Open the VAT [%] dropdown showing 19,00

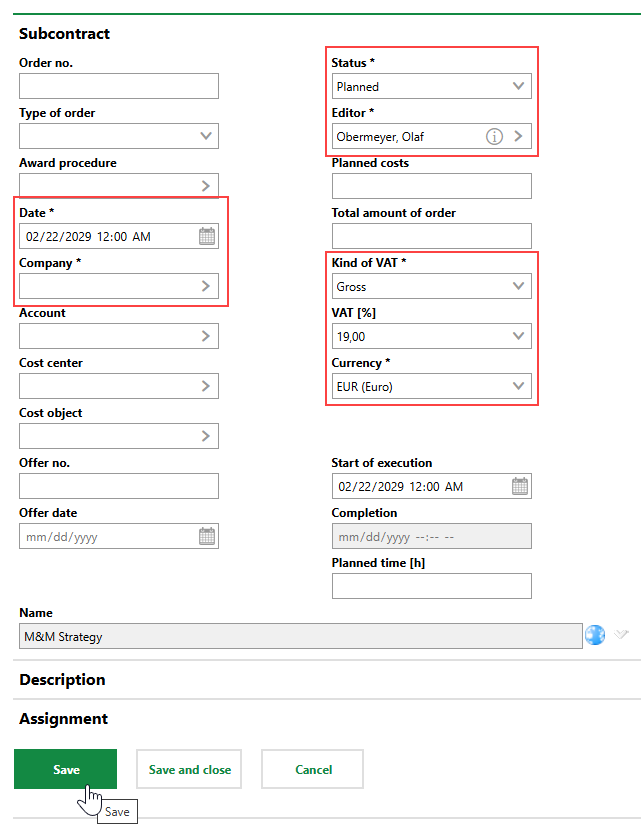point(431,336)
